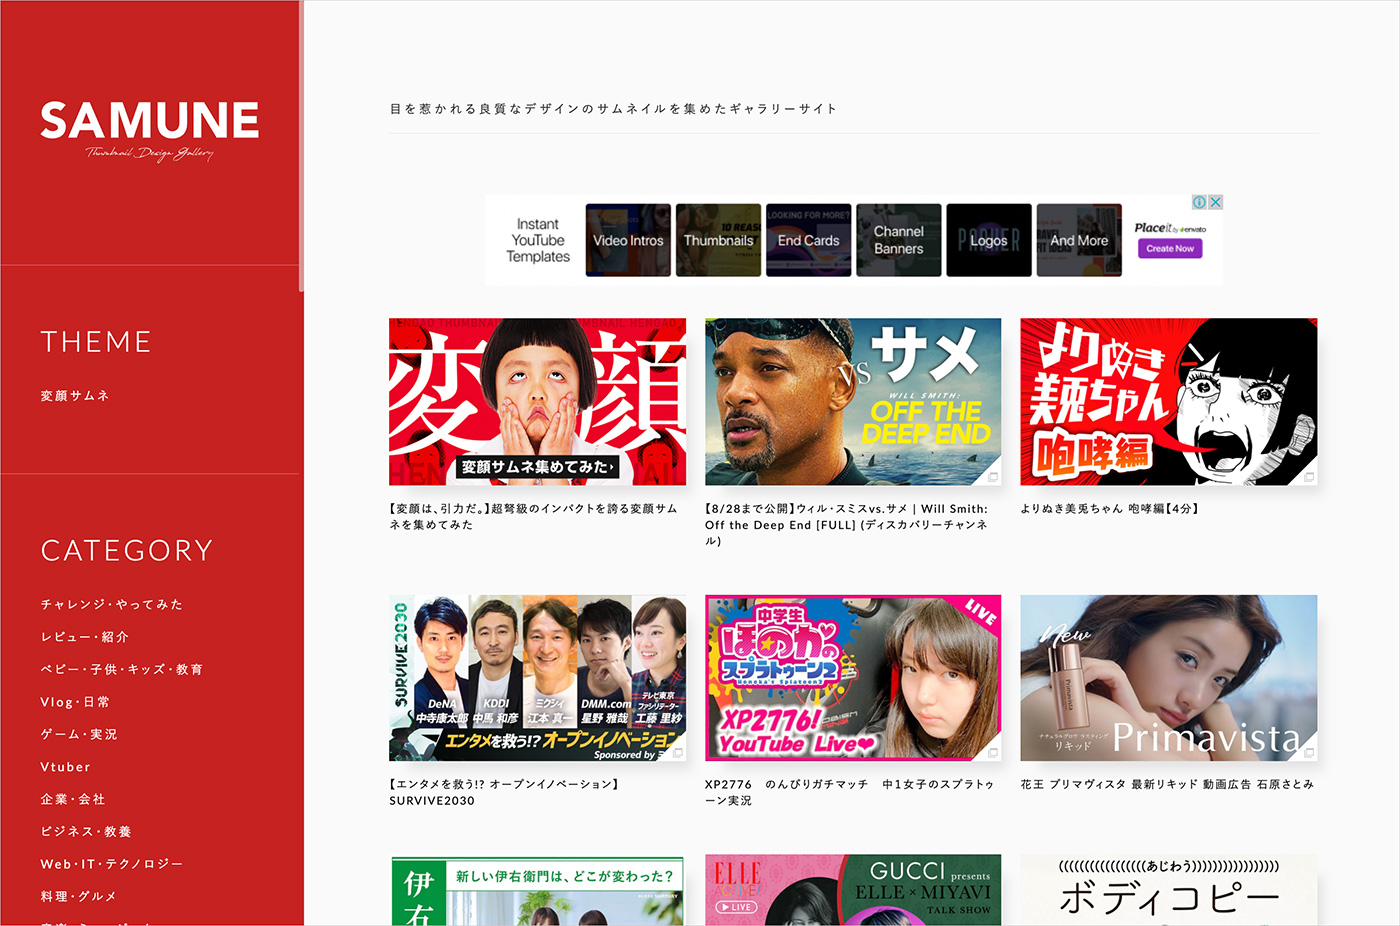Screen dimensions: 1400x926
Task: Select the チャレンジ・やってみた category
Action: tap(112, 604)
